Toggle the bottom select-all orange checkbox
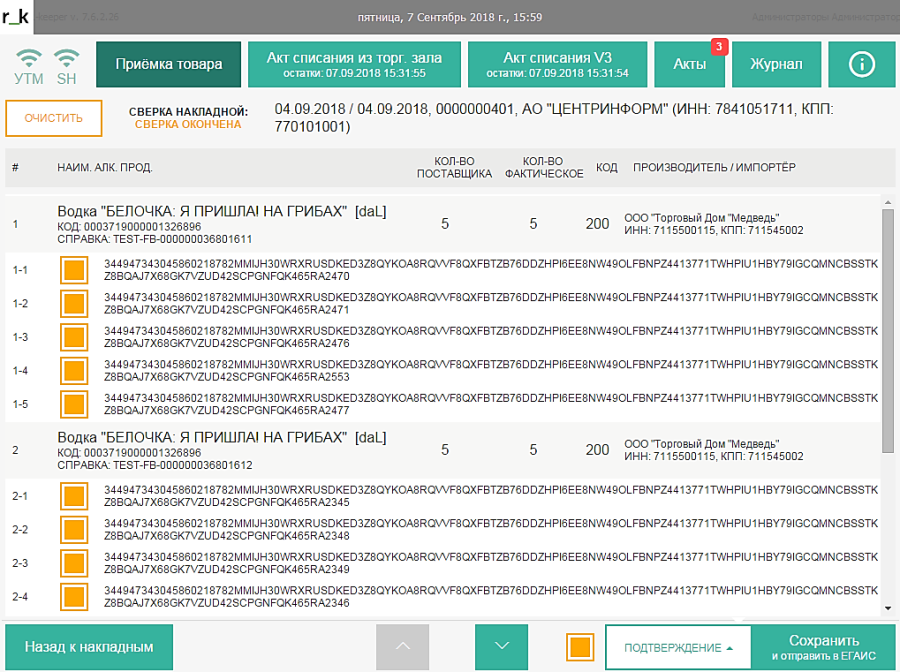 coord(580,647)
